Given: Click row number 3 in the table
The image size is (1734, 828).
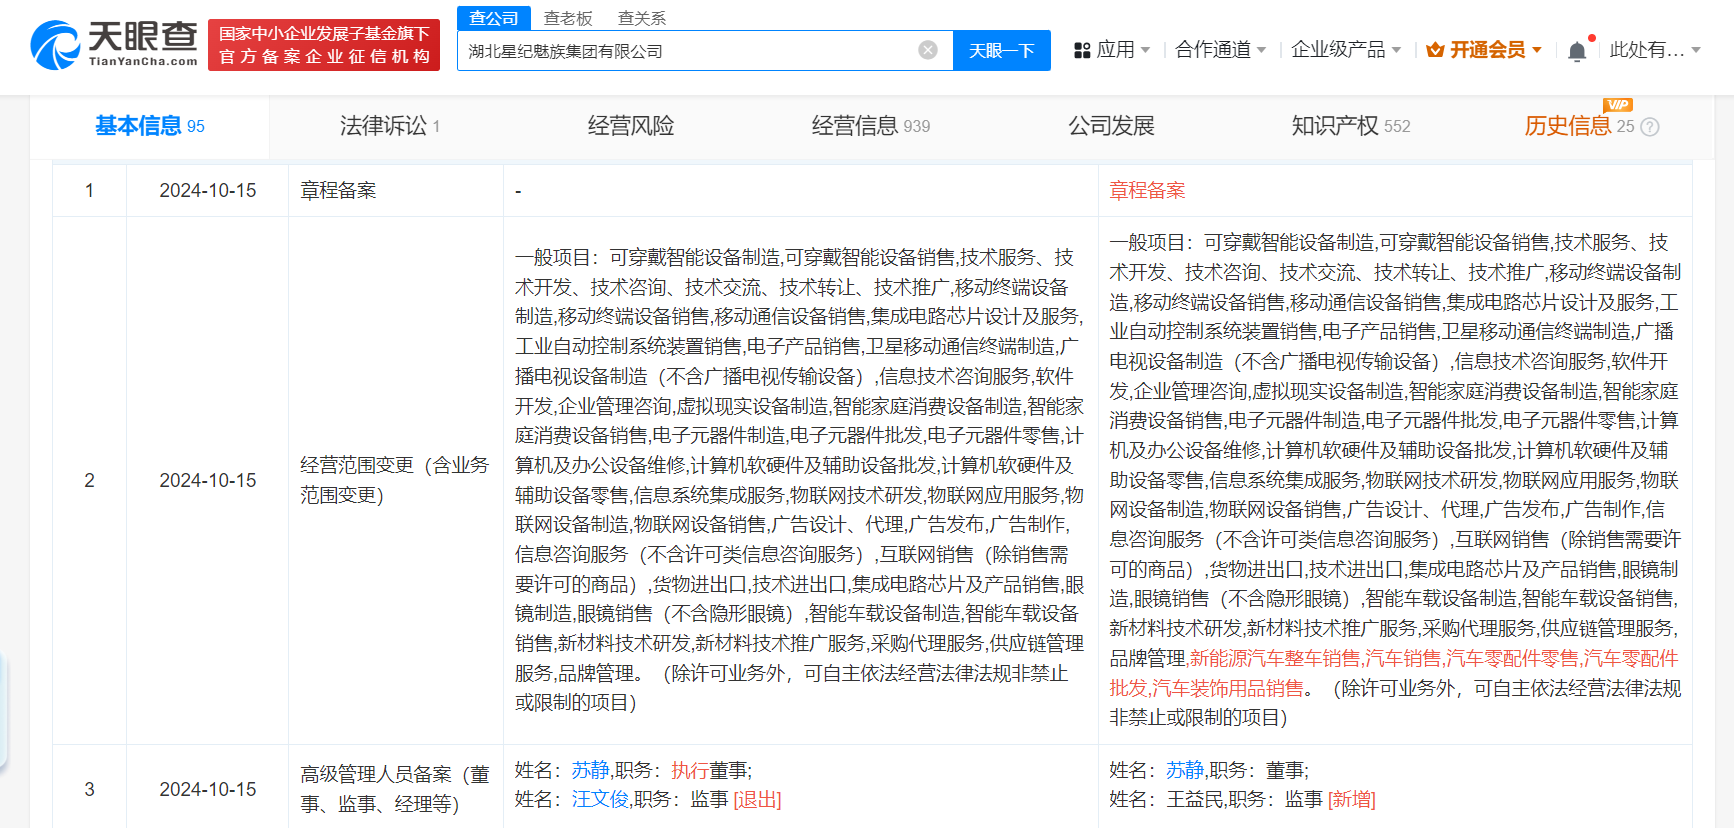Looking at the screenshot, I should [x=89, y=789].
